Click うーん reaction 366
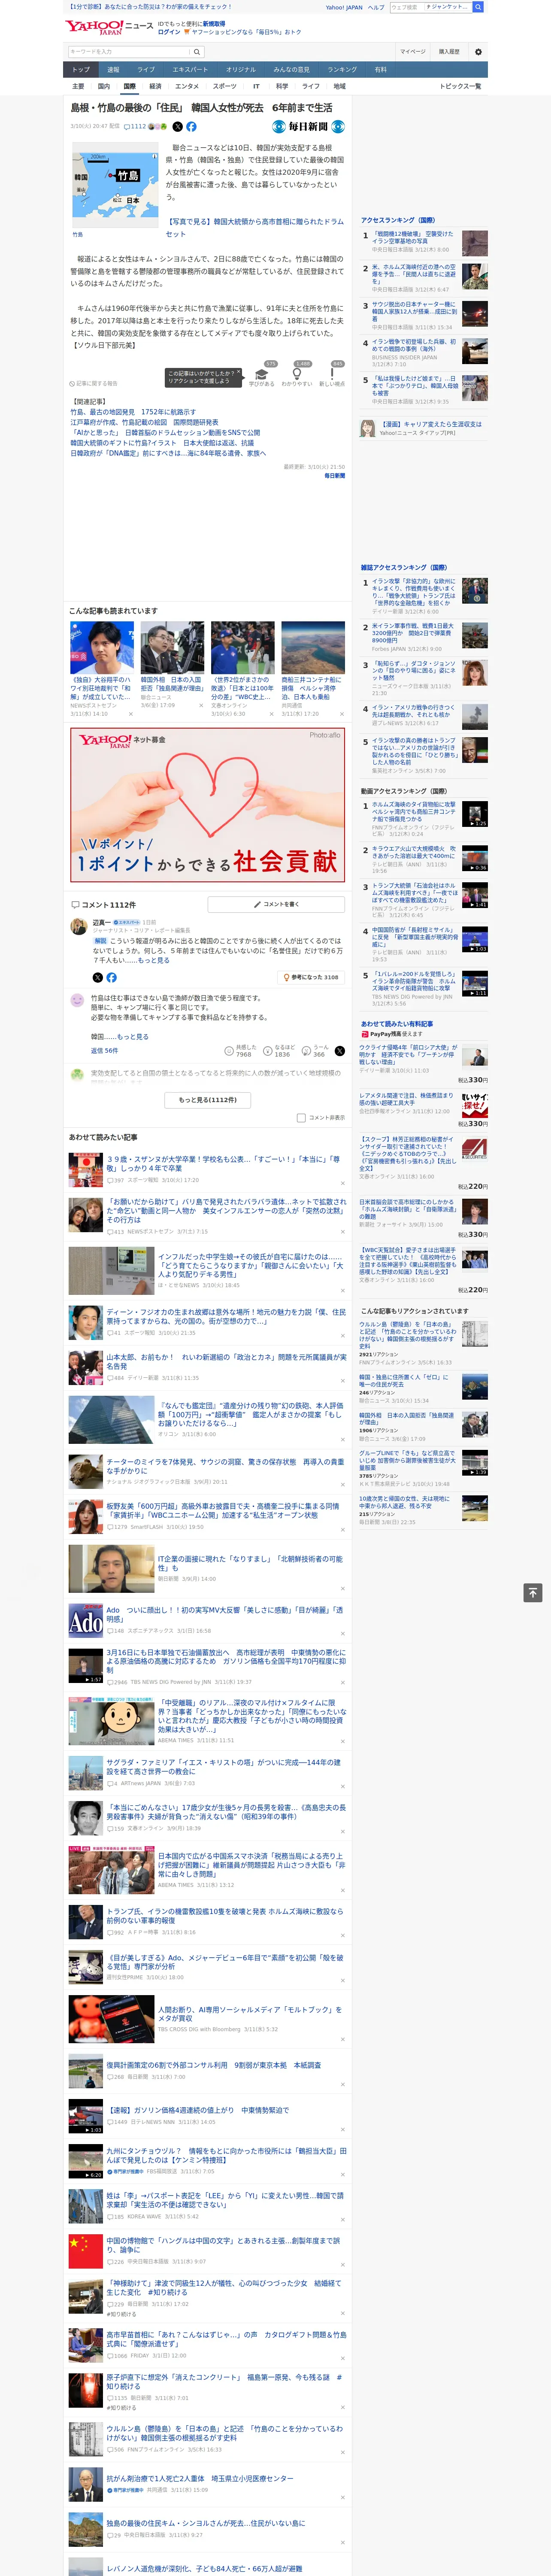This screenshot has height=2576, width=551. 315,1051
